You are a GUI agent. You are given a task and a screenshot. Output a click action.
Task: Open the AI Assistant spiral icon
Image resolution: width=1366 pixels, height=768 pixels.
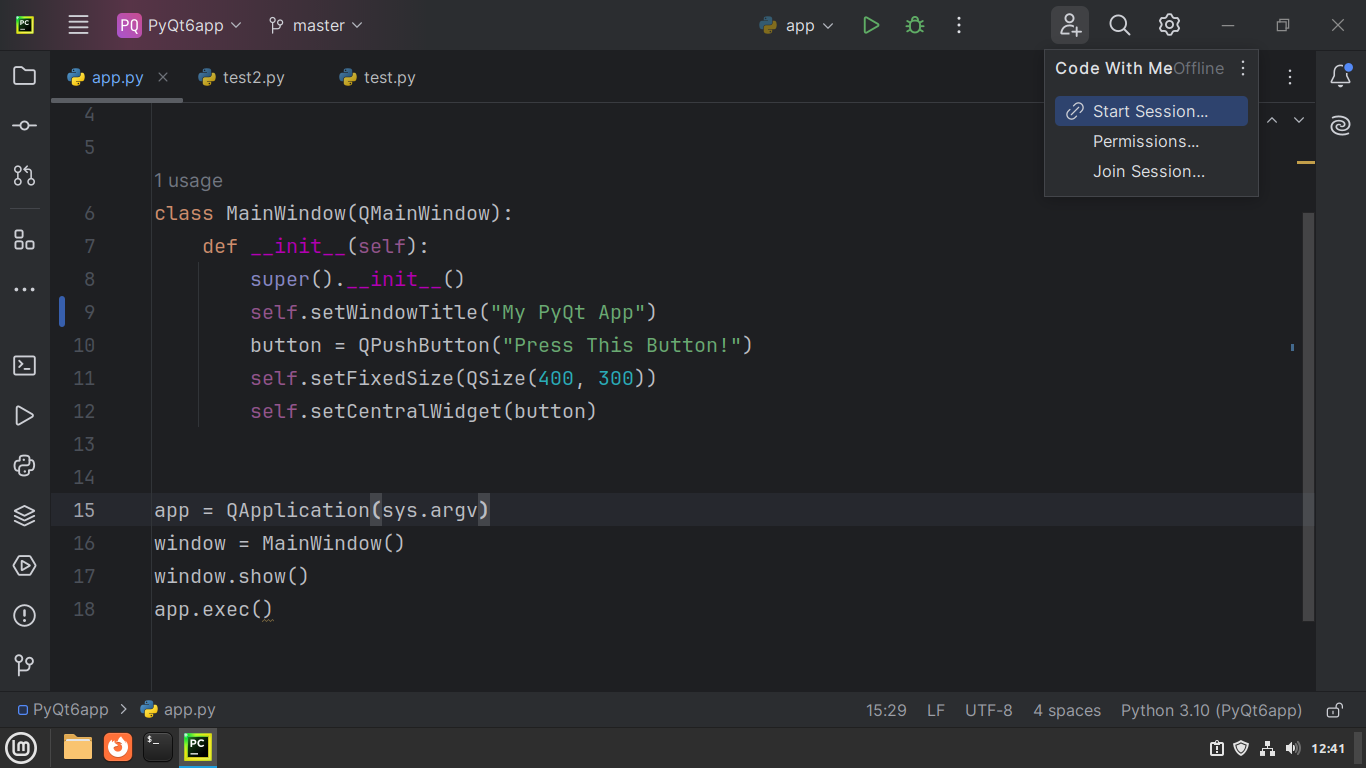pos(1341,126)
